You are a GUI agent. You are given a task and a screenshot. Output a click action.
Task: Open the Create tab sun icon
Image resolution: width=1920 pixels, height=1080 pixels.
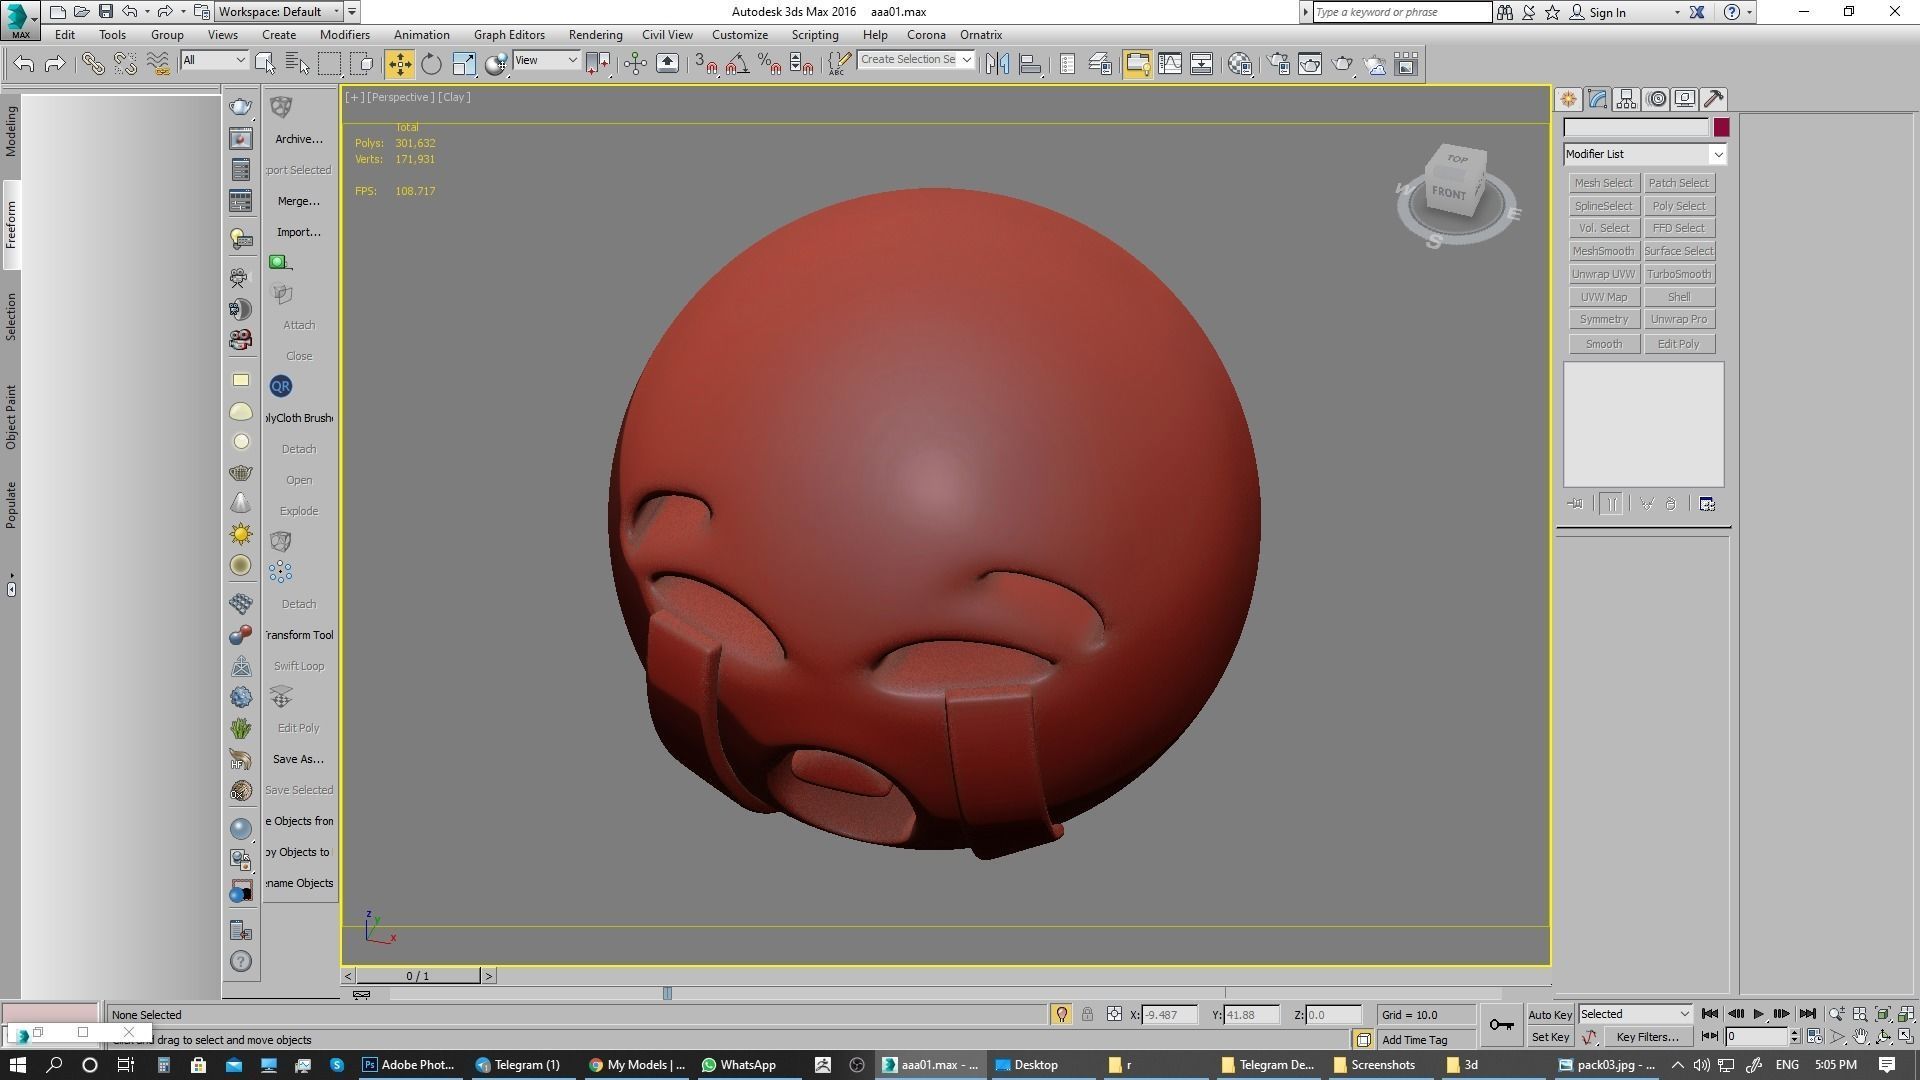[1568, 99]
